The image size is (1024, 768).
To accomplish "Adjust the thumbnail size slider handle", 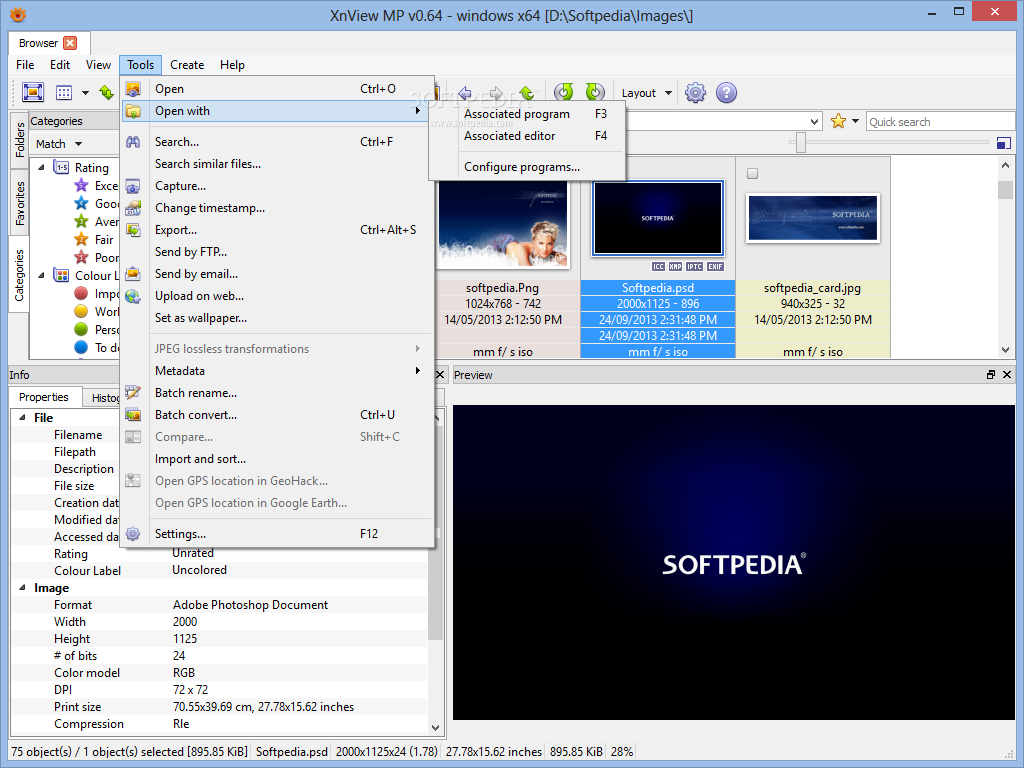I will tap(801, 142).
